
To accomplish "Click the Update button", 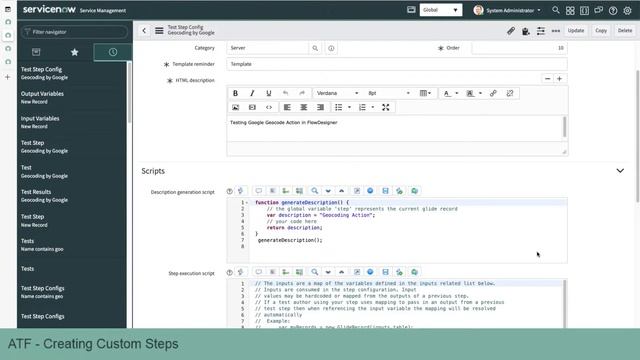I will tap(576, 31).
